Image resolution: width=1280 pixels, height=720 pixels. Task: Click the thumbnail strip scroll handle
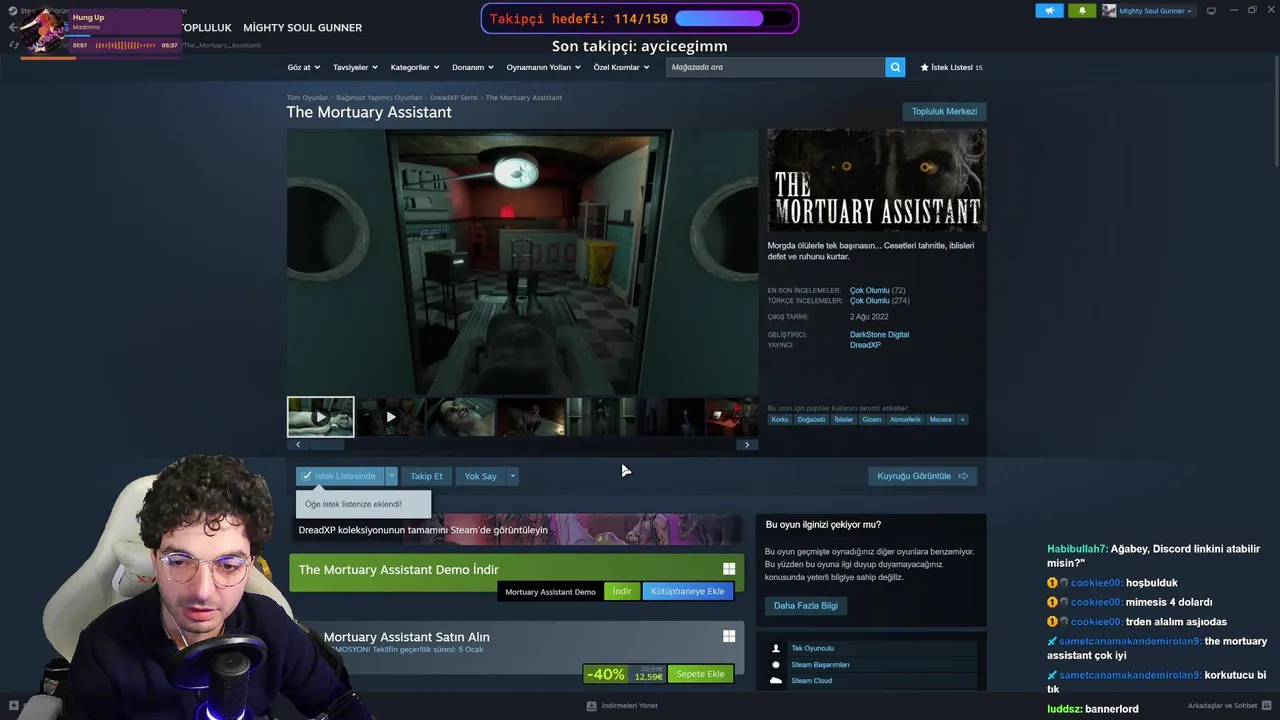(x=327, y=445)
